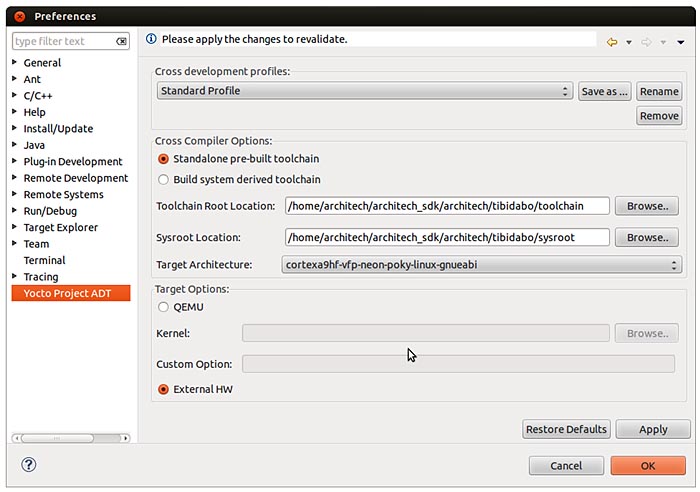The height and width of the screenshot is (492, 700).
Task: Browse for Toolchain Root Location
Action: pos(647,206)
